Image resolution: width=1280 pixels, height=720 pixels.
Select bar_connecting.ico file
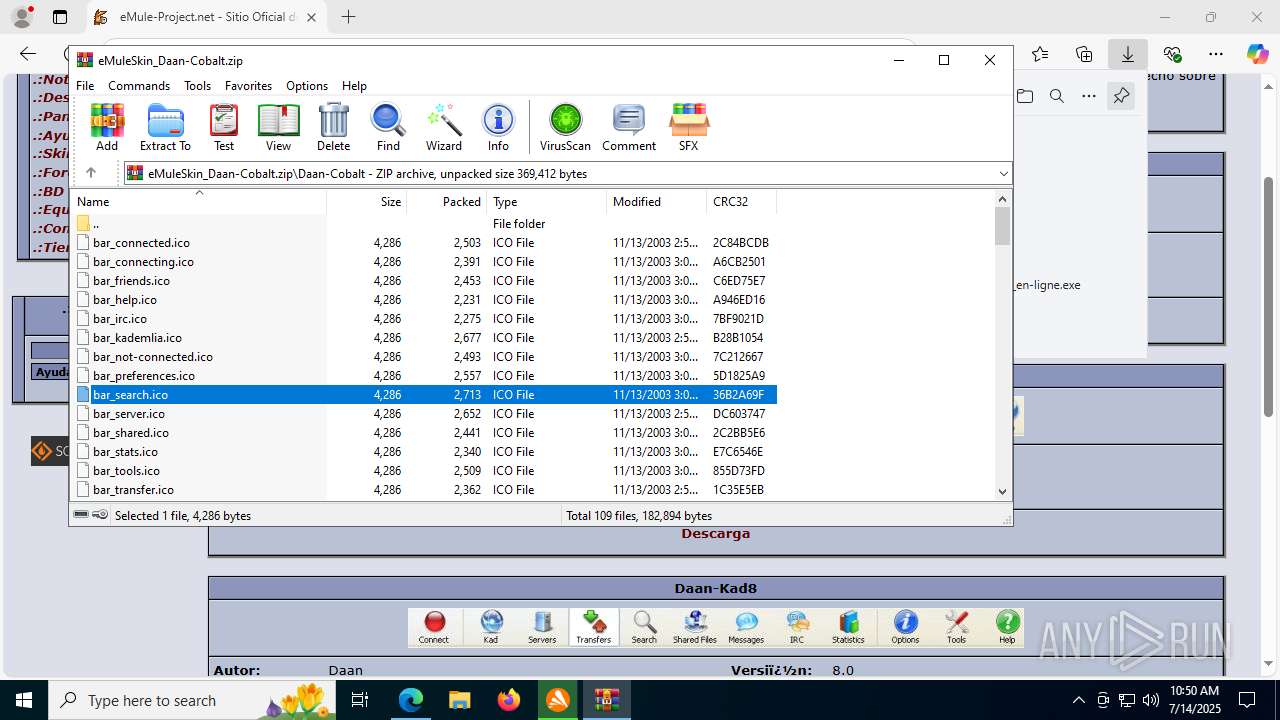click(x=424, y=261)
